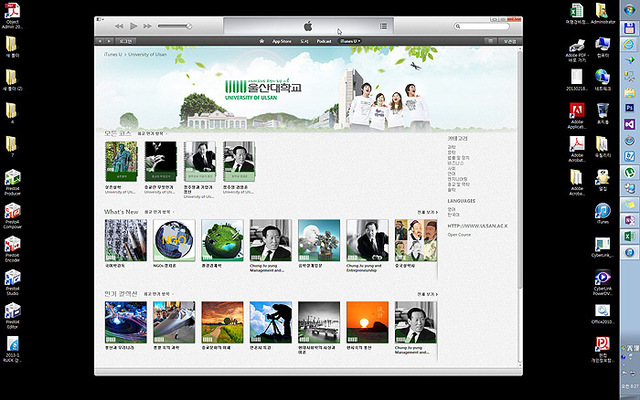Open the Administrator folder desktop icon
Viewport: 640px width, 400px height.
(x=602, y=13)
